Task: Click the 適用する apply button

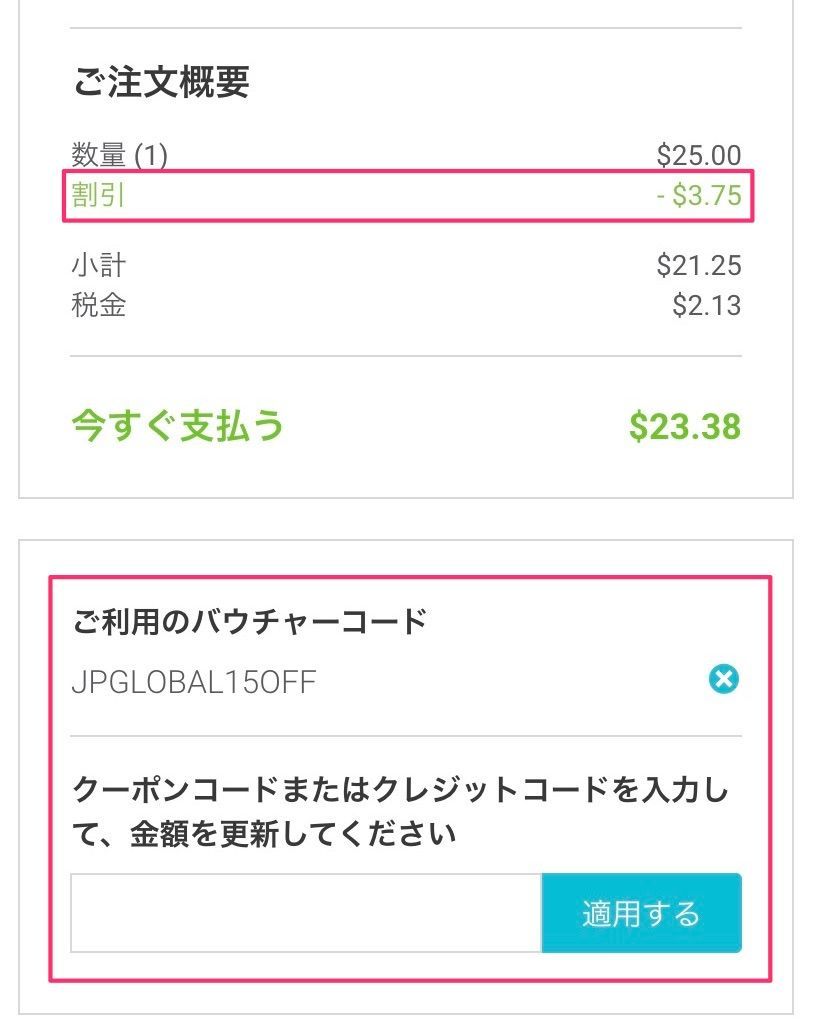Action: pyautogui.click(x=641, y=913)
